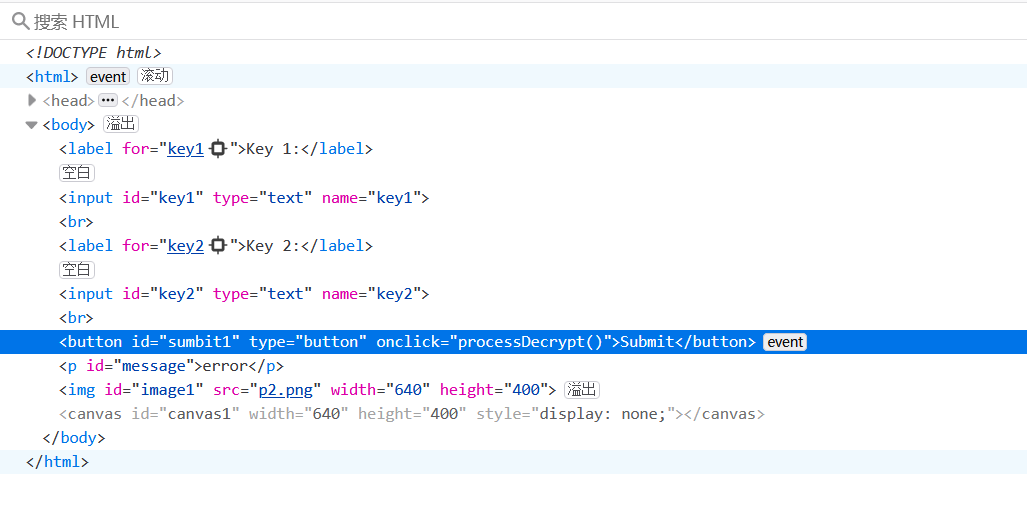The image size is (1027, 522).
Task: Open event badge on Submit button row
Action: point(785,342)
